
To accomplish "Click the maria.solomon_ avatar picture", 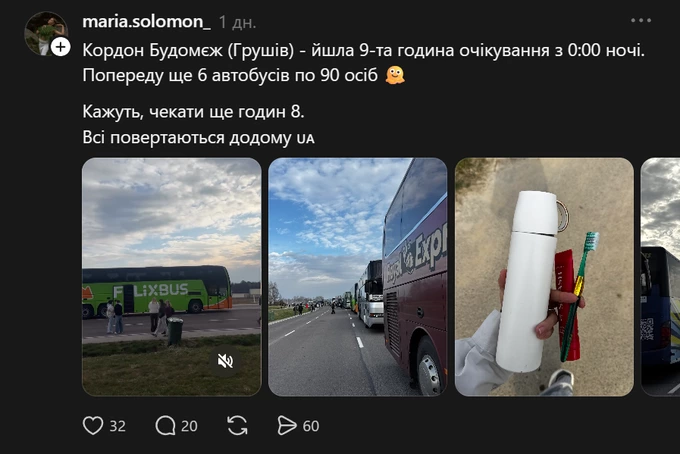I will point(45,33).
